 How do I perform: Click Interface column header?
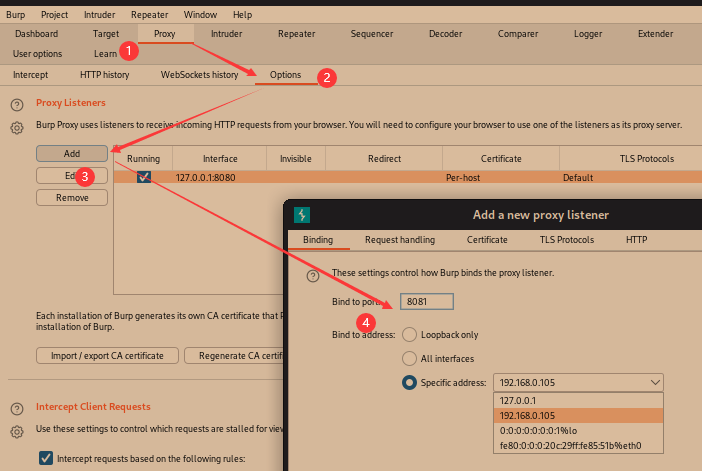[x=220, y=158]
